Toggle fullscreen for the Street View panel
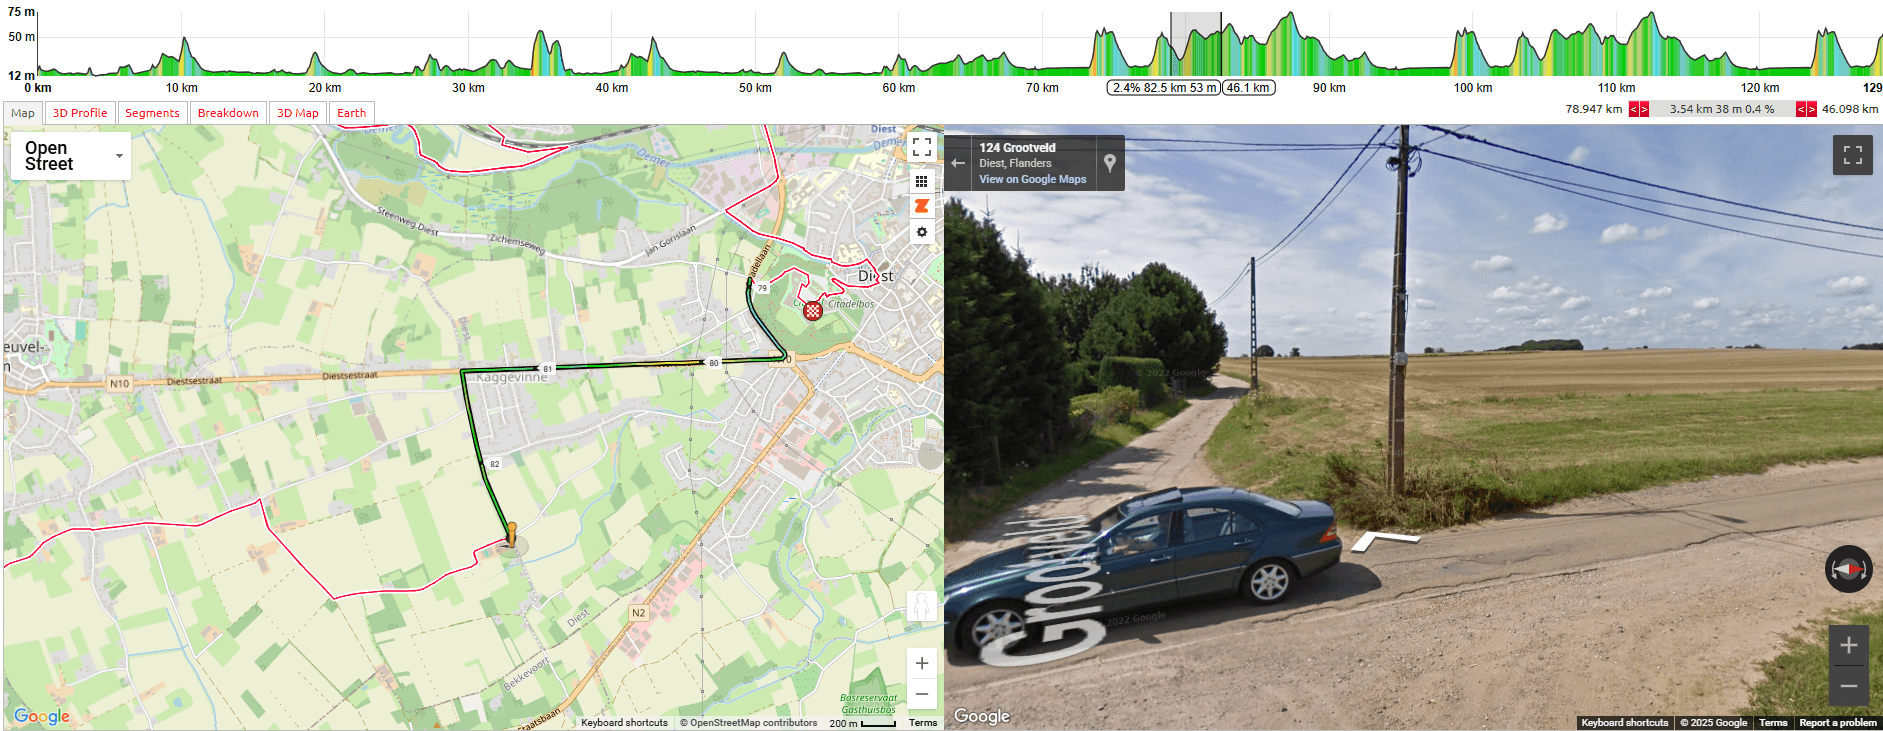Screen dimensions: 1883x731 click(1852, 155)
